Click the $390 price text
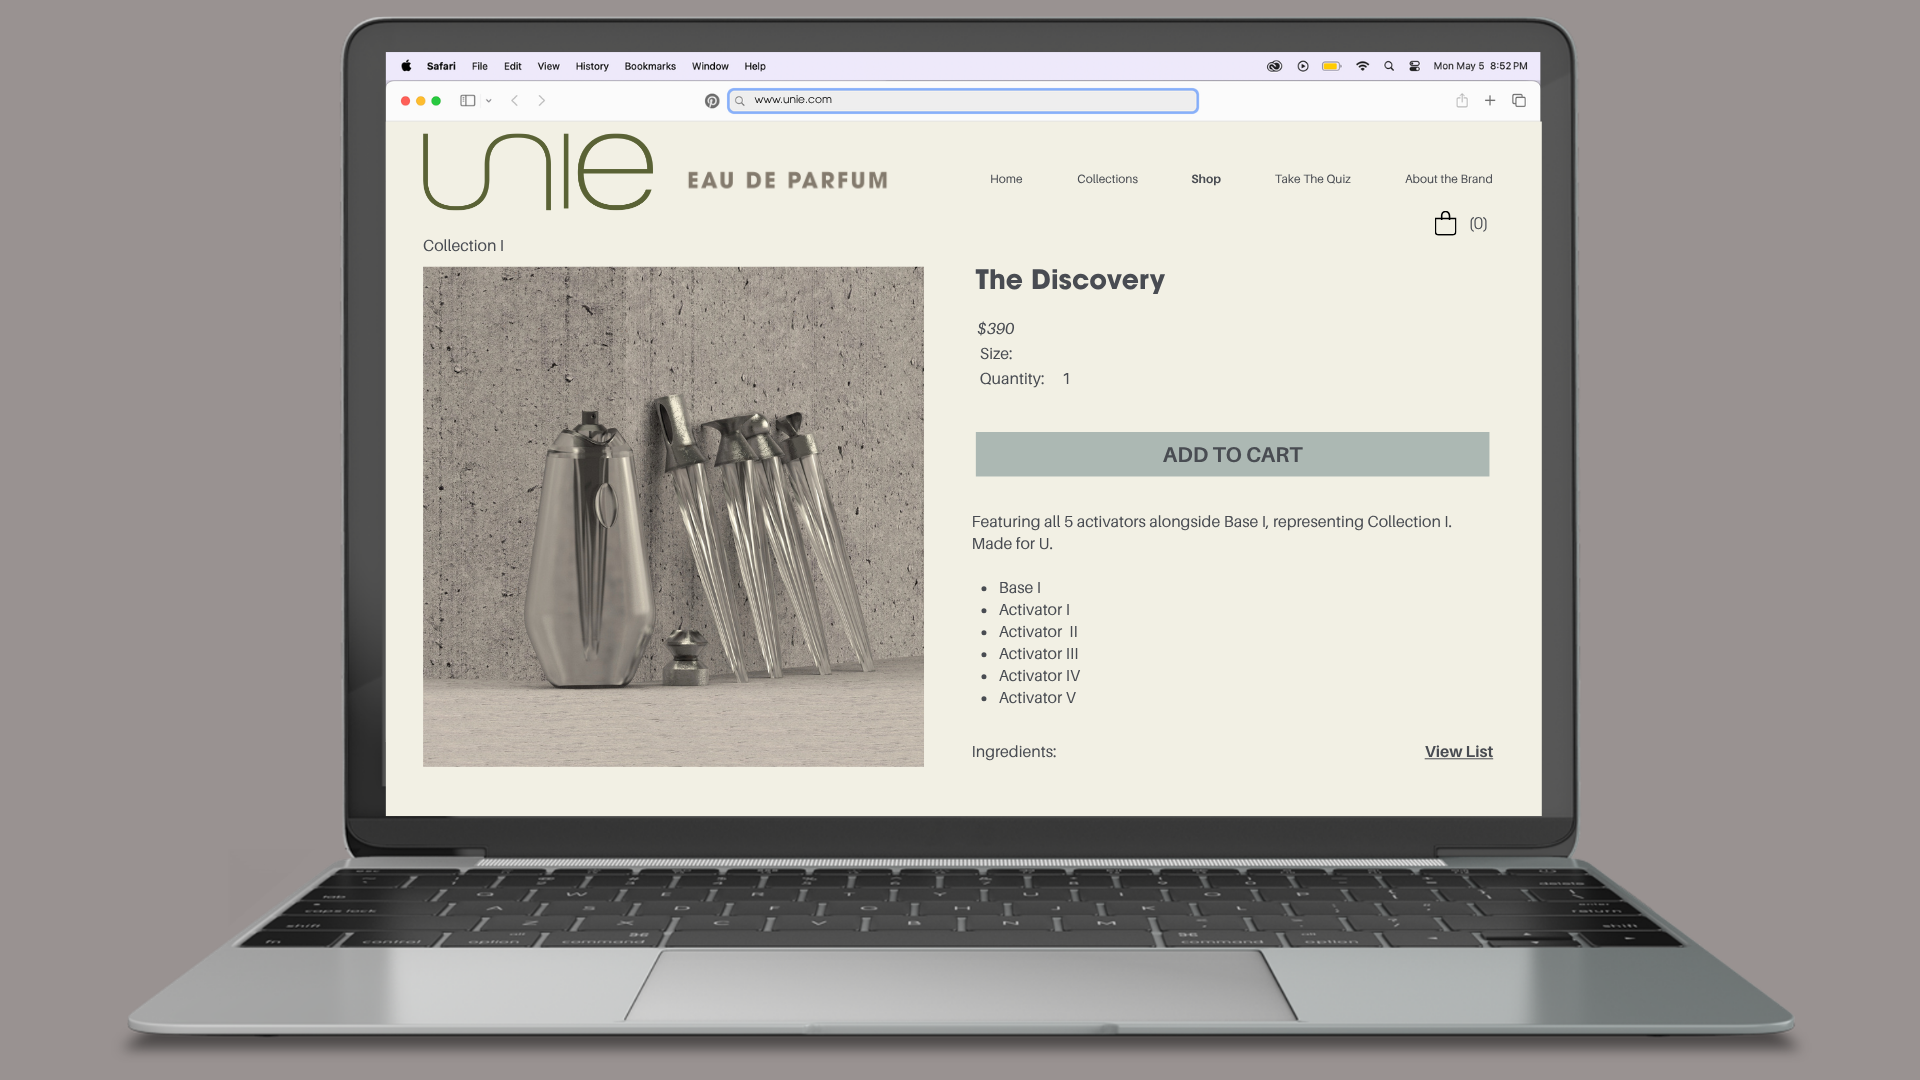The width and height of the screenshot is (1920, 1080). pyautogui.click(x=996, y=329)
